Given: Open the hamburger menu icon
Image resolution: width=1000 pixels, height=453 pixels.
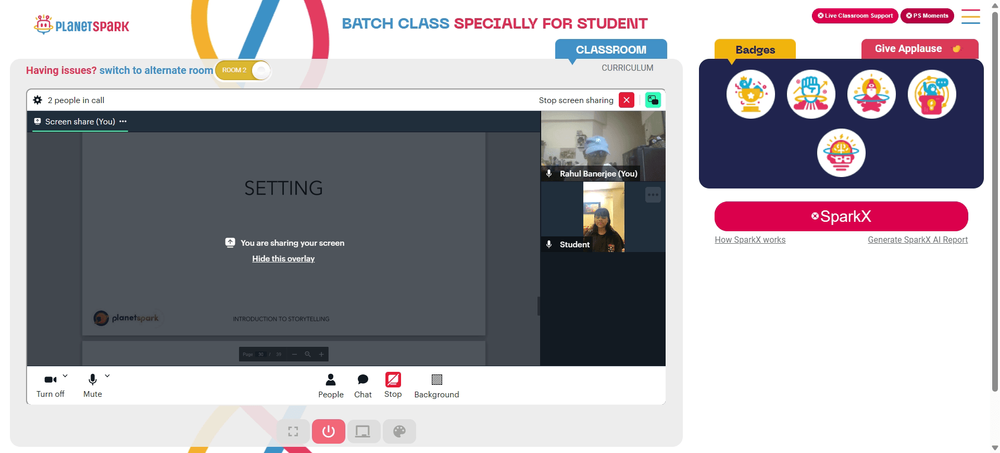Looking at the screenshot, I should (x=970, y=16).
